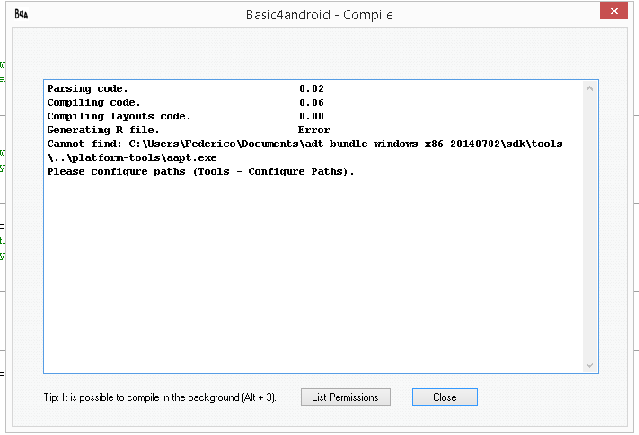The height and width of the screenshot is (435, 639).
Task: Click the 'Cannot find: C:\Users\Federico' path line
Action: (x=305, y=144)
